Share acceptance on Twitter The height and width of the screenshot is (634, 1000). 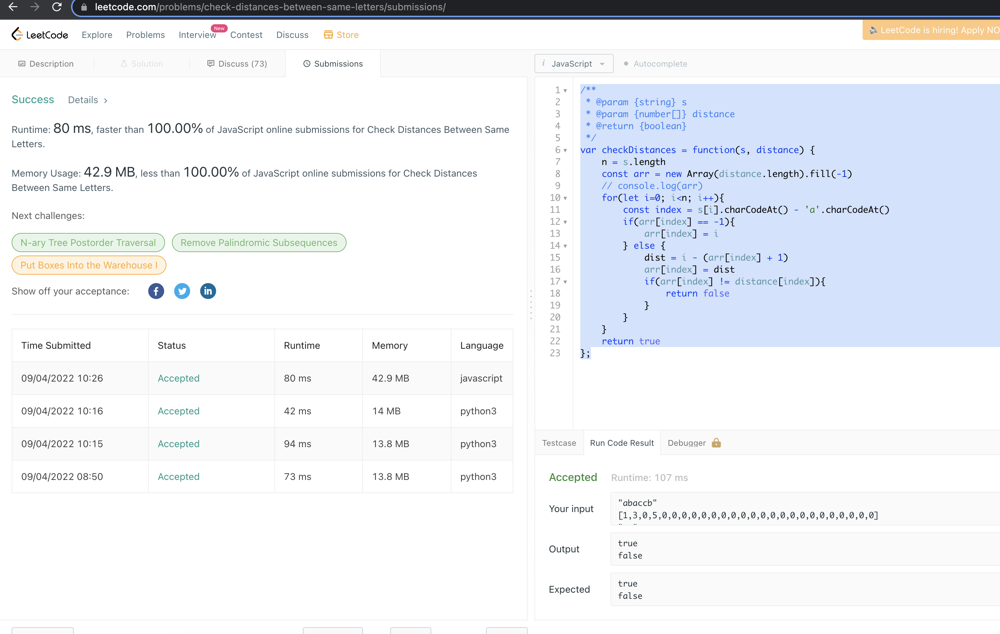[x=182, y=291]
